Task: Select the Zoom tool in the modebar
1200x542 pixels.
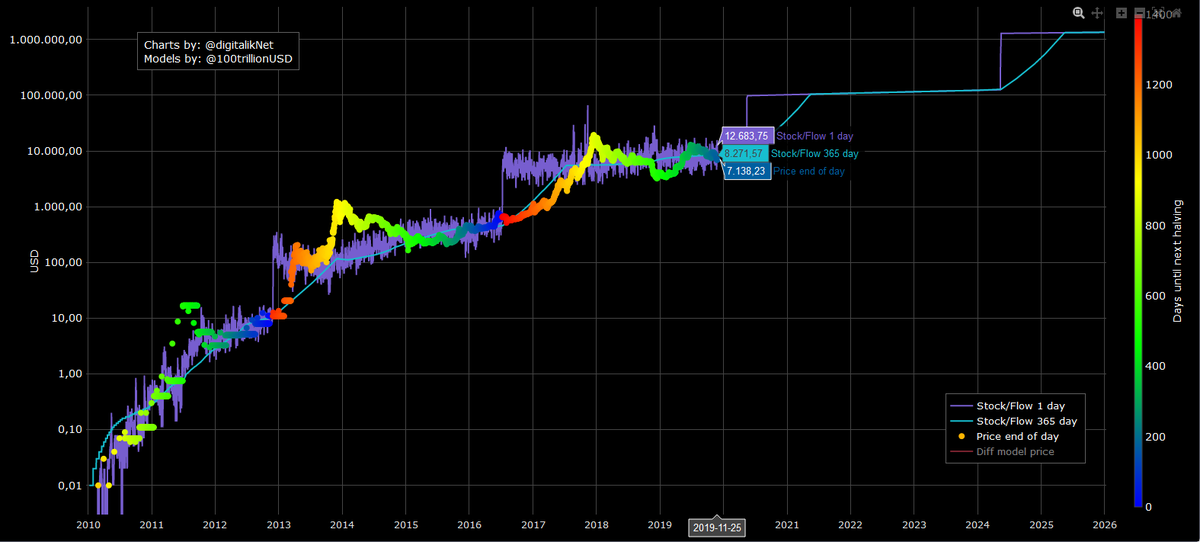Action: (x=1078, y=13)
